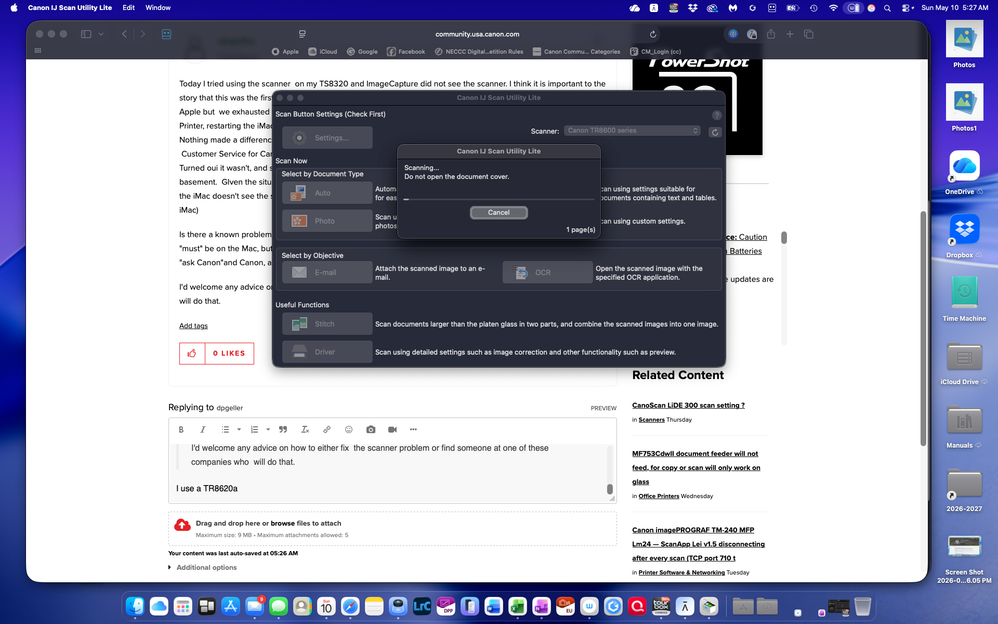The image size is (998, 624).
Task: Open the Edit menu in menu bar
Action: coord(129,8)
